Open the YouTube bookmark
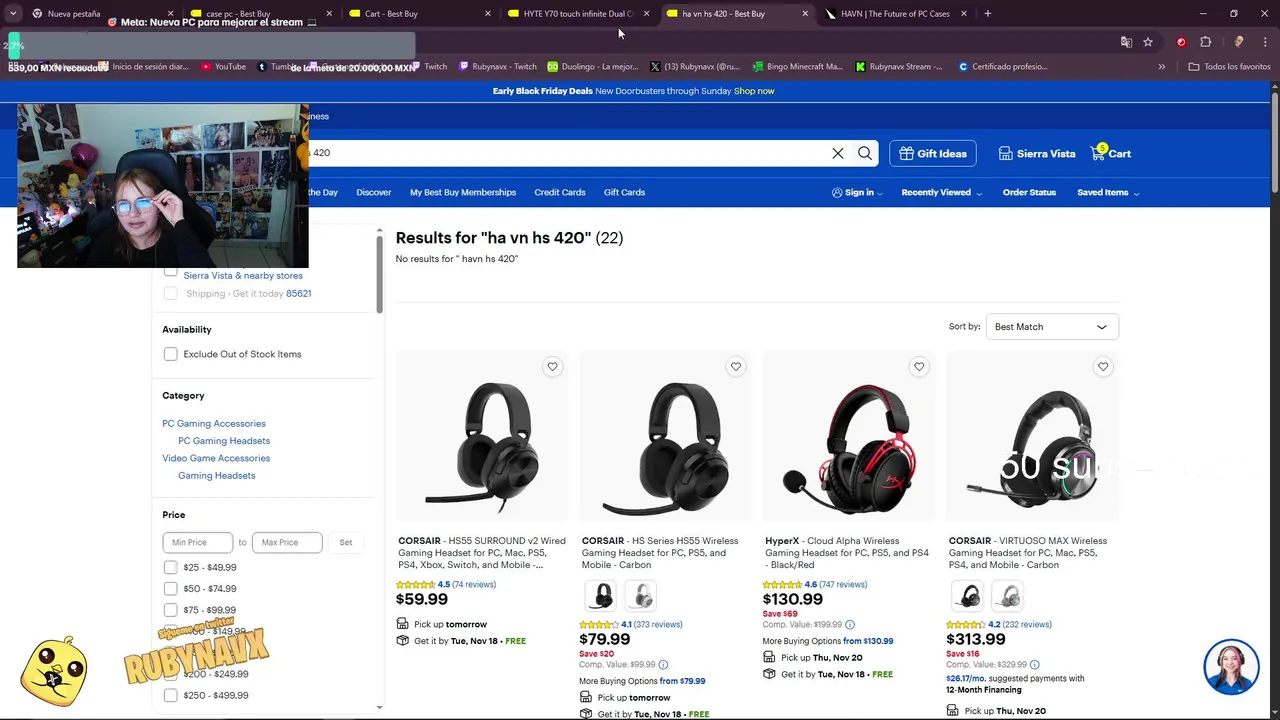1280x720 pixels. pyautogui.click(x=224, y=67)
